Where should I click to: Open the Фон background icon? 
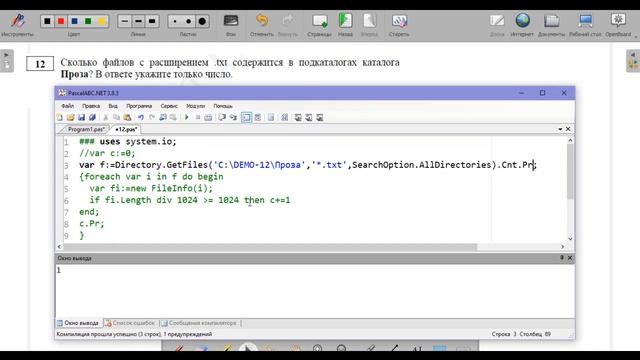pos(231,21)
